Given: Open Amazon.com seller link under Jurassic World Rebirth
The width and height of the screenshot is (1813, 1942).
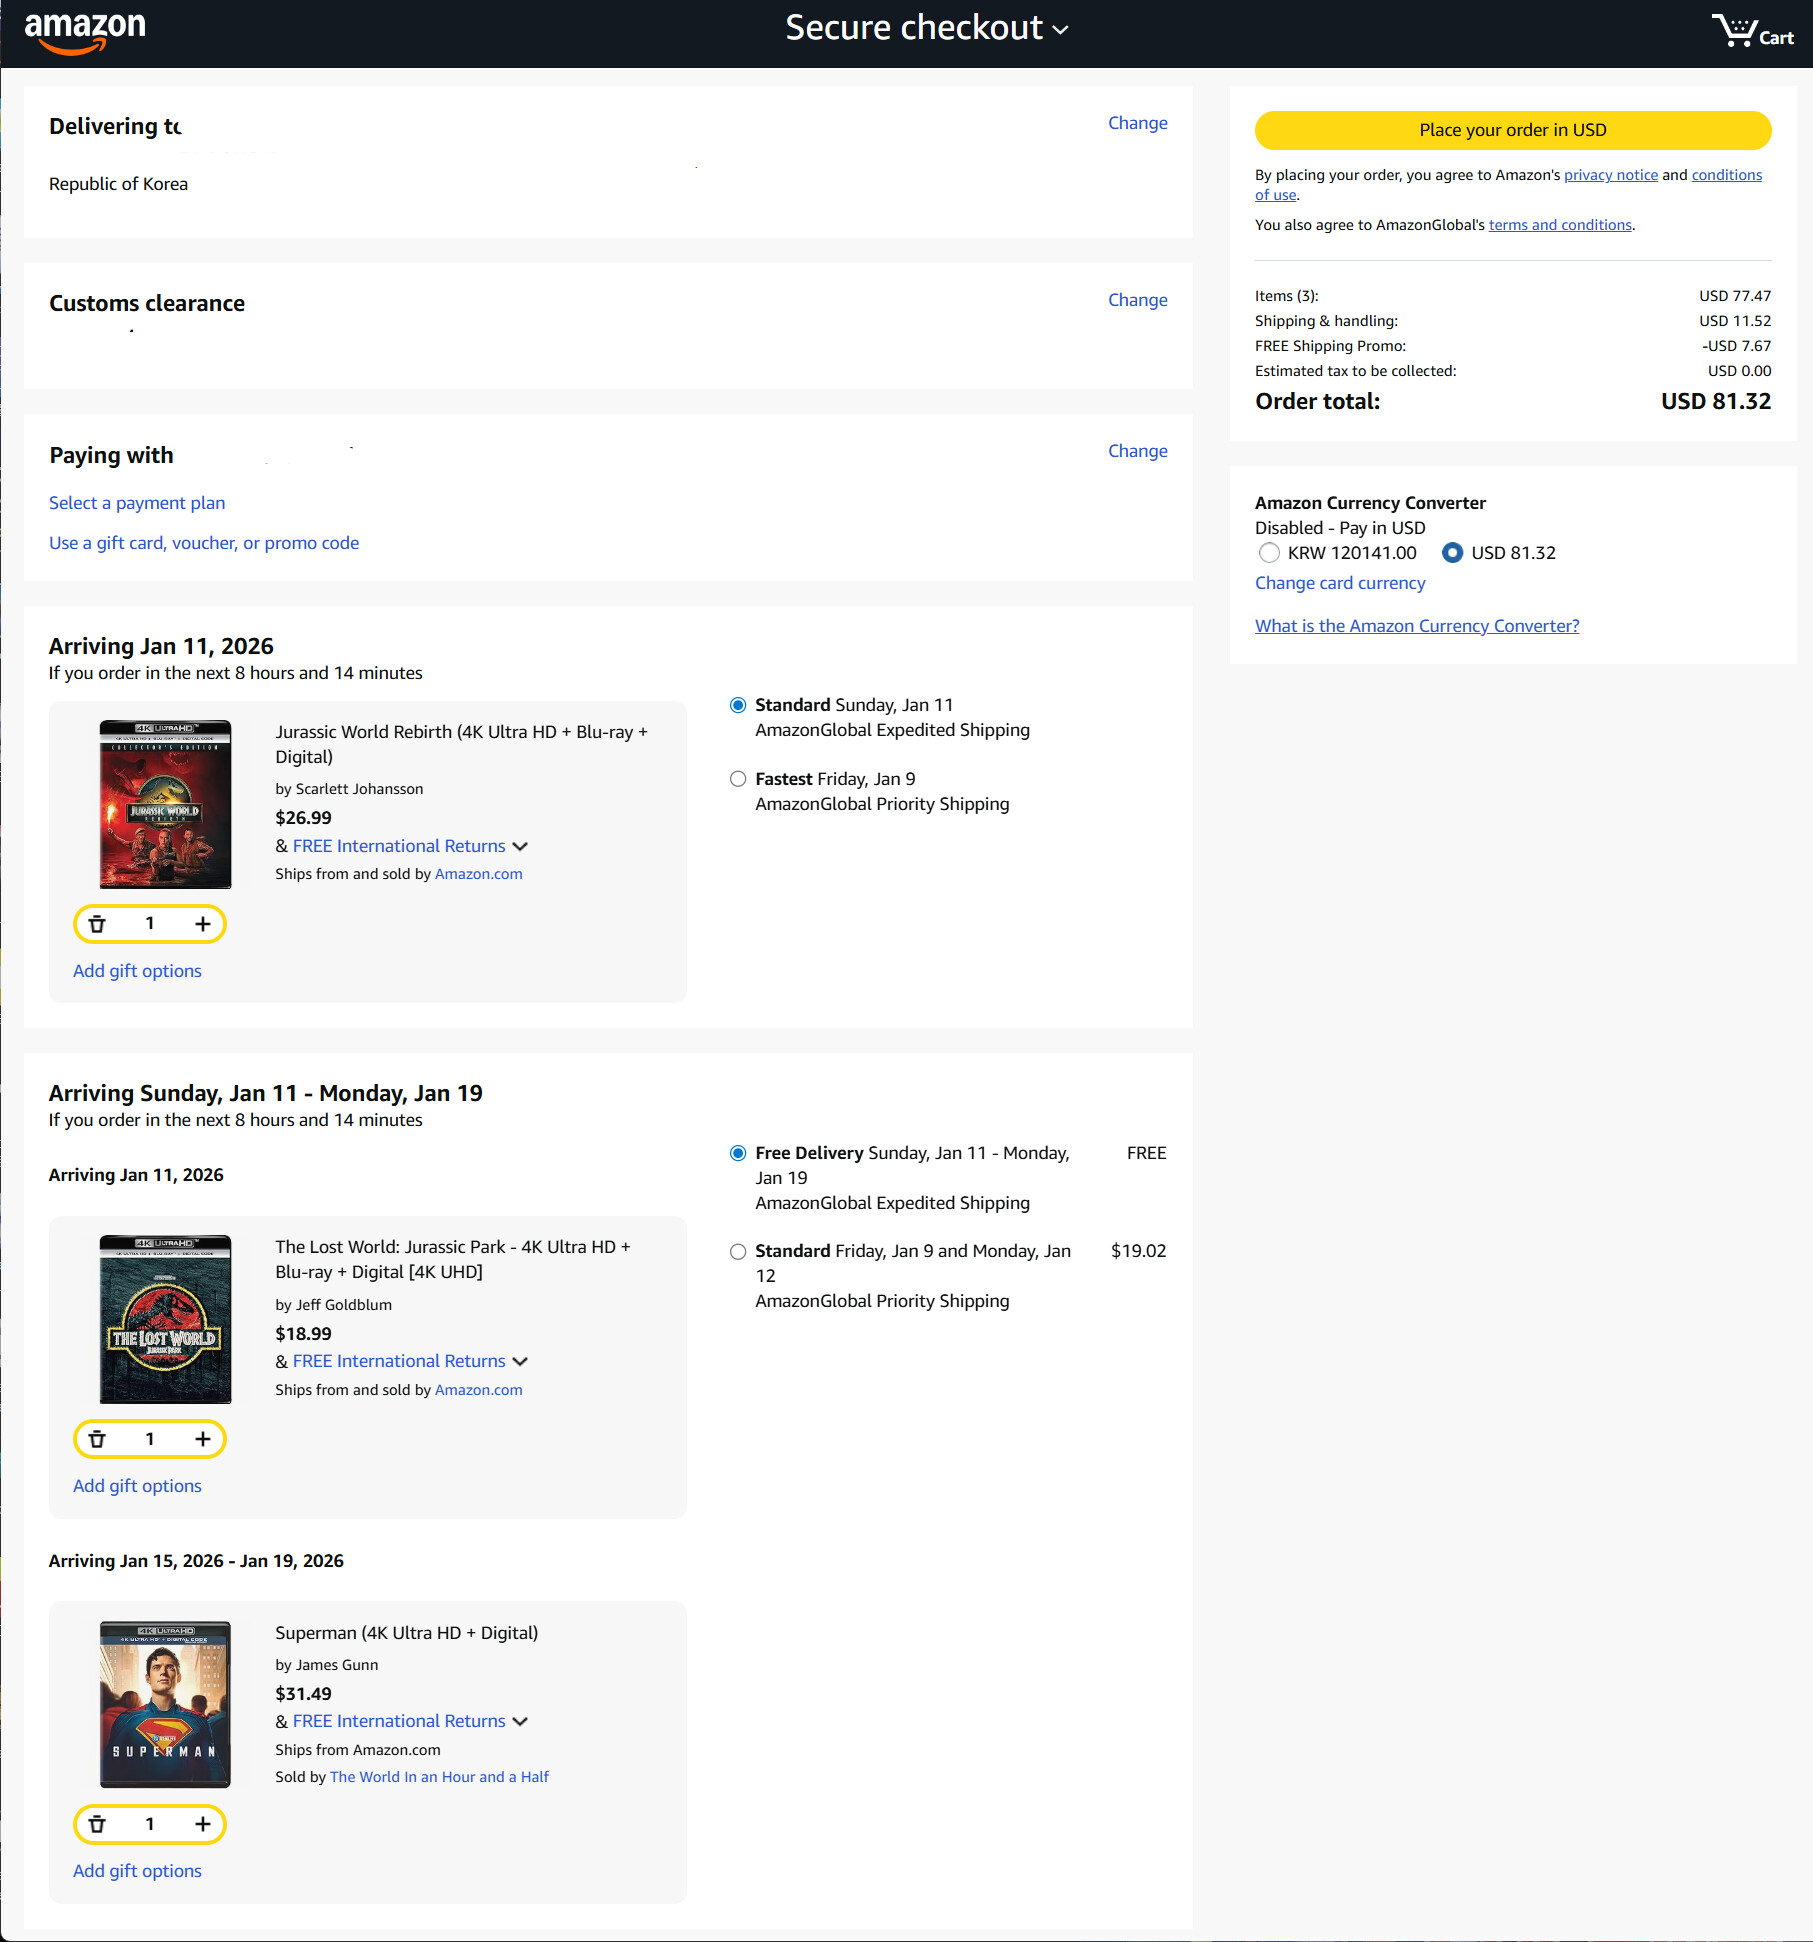Looking at the screenshot, I should point(478,874).
